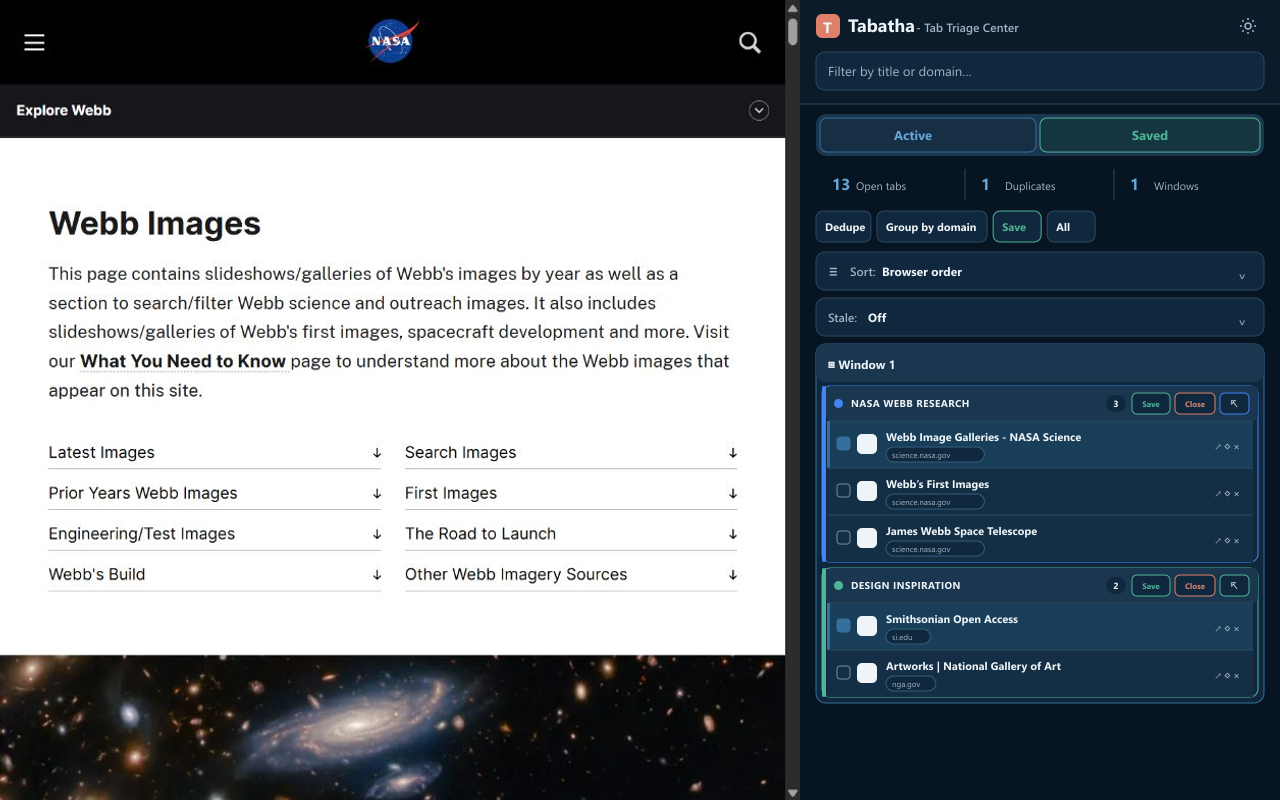Check the James Webb Space Telescope checkbox
The height and width of the screenshot is (800, 1280).
[x=843, y=538]
